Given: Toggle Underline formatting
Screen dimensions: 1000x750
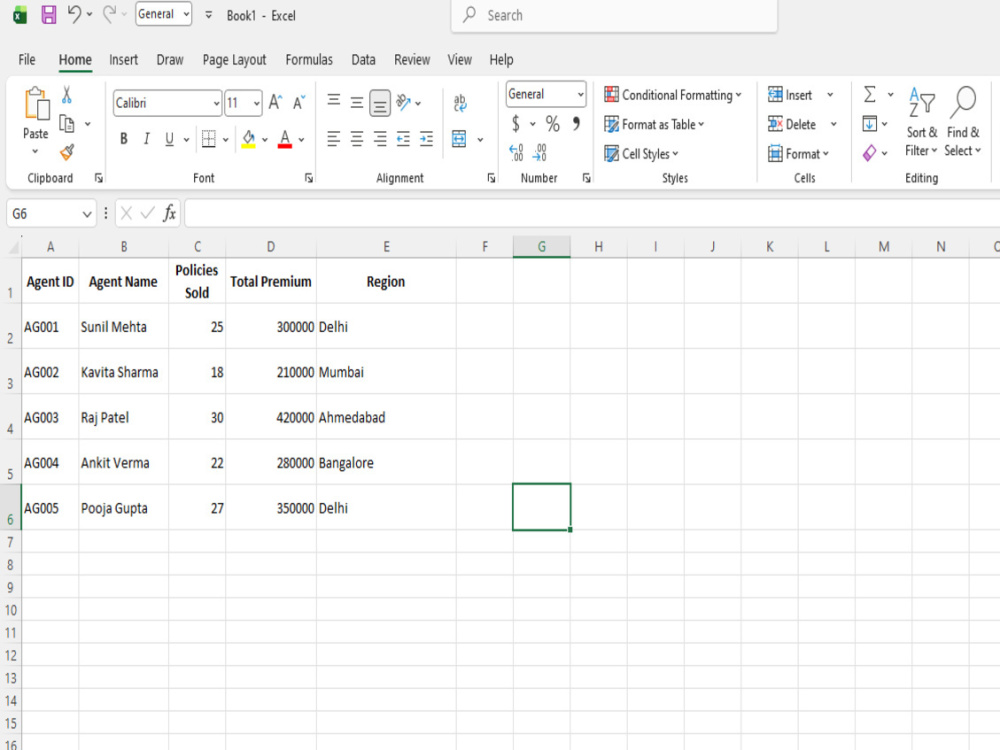Looking at the screenshot, I should (x=169, y=139).
